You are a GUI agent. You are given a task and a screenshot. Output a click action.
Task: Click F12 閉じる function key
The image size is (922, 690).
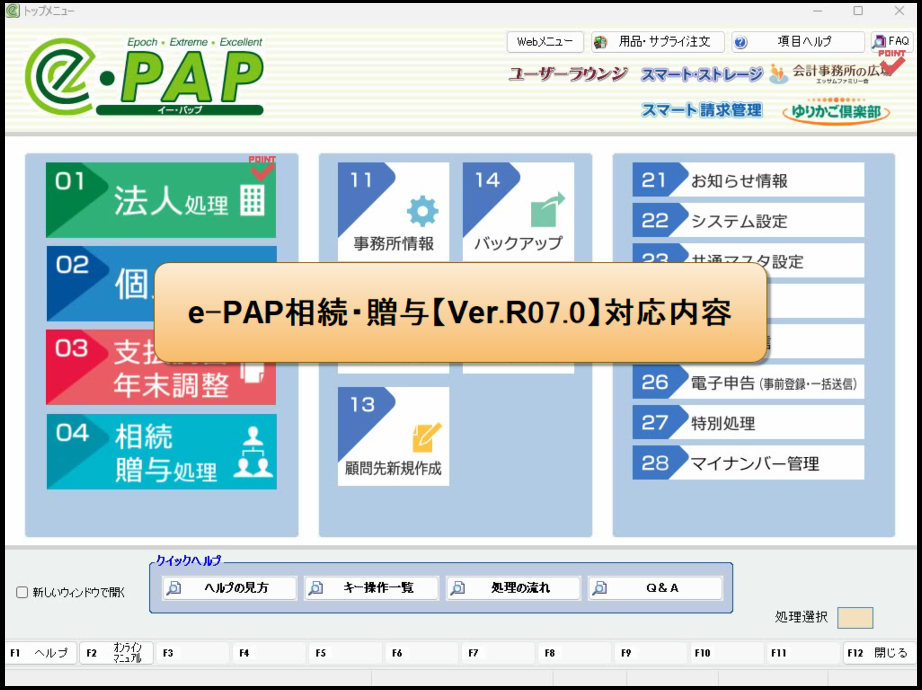(x=877, y=653)
